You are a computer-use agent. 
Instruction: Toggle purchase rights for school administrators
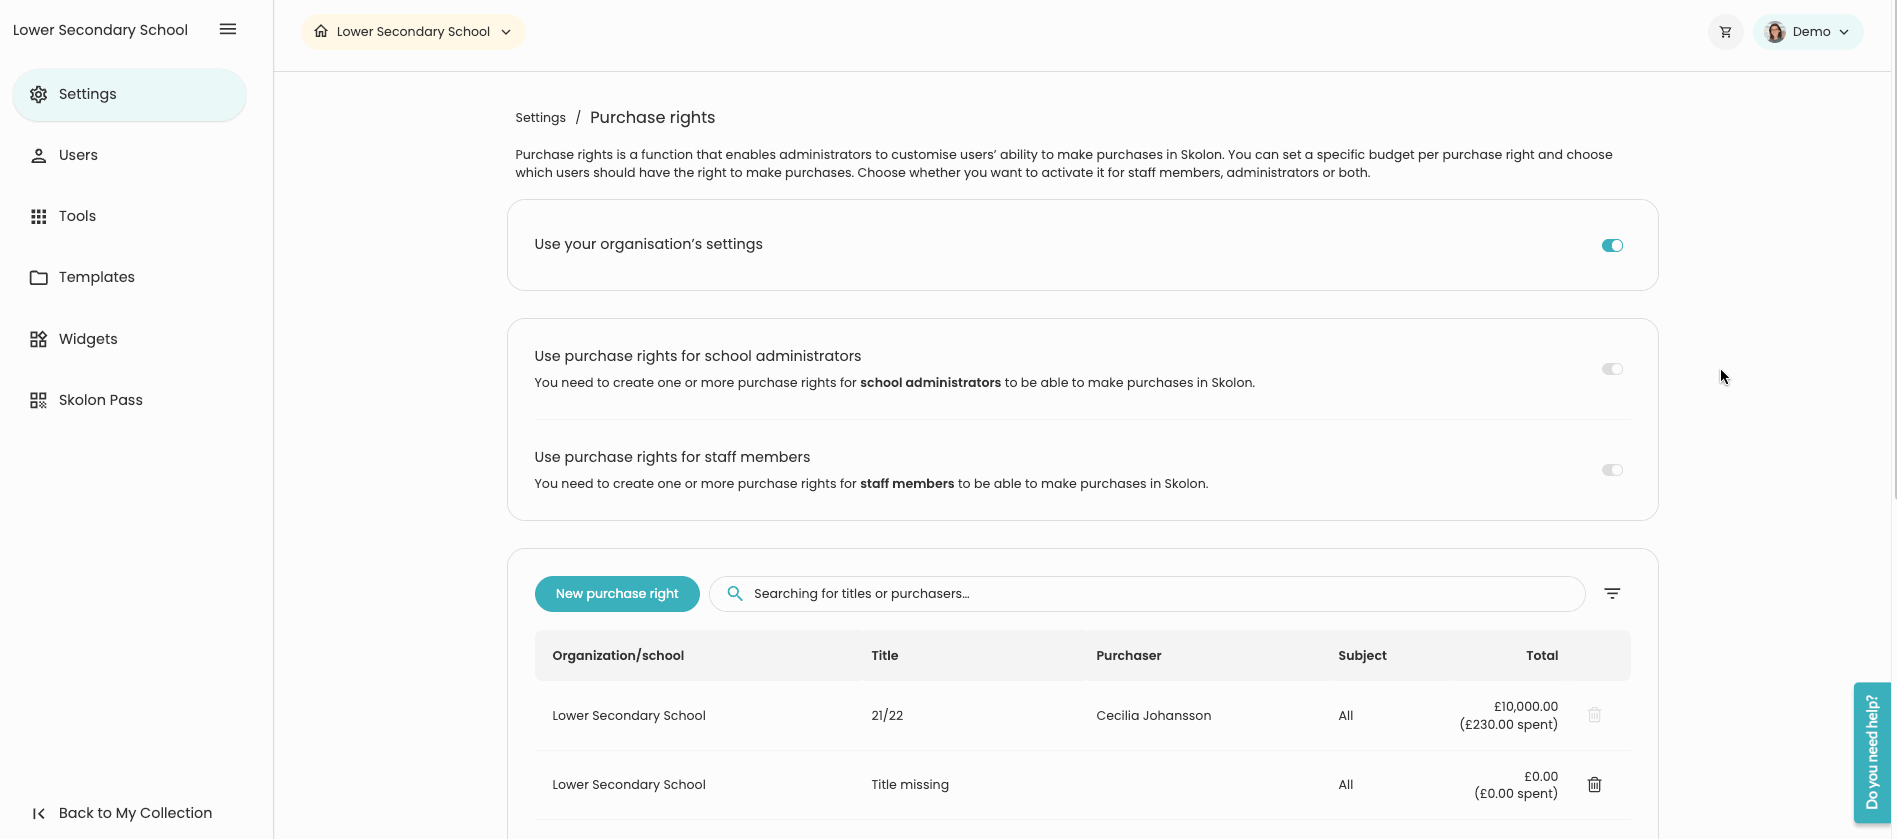[x=1612, y=369]
